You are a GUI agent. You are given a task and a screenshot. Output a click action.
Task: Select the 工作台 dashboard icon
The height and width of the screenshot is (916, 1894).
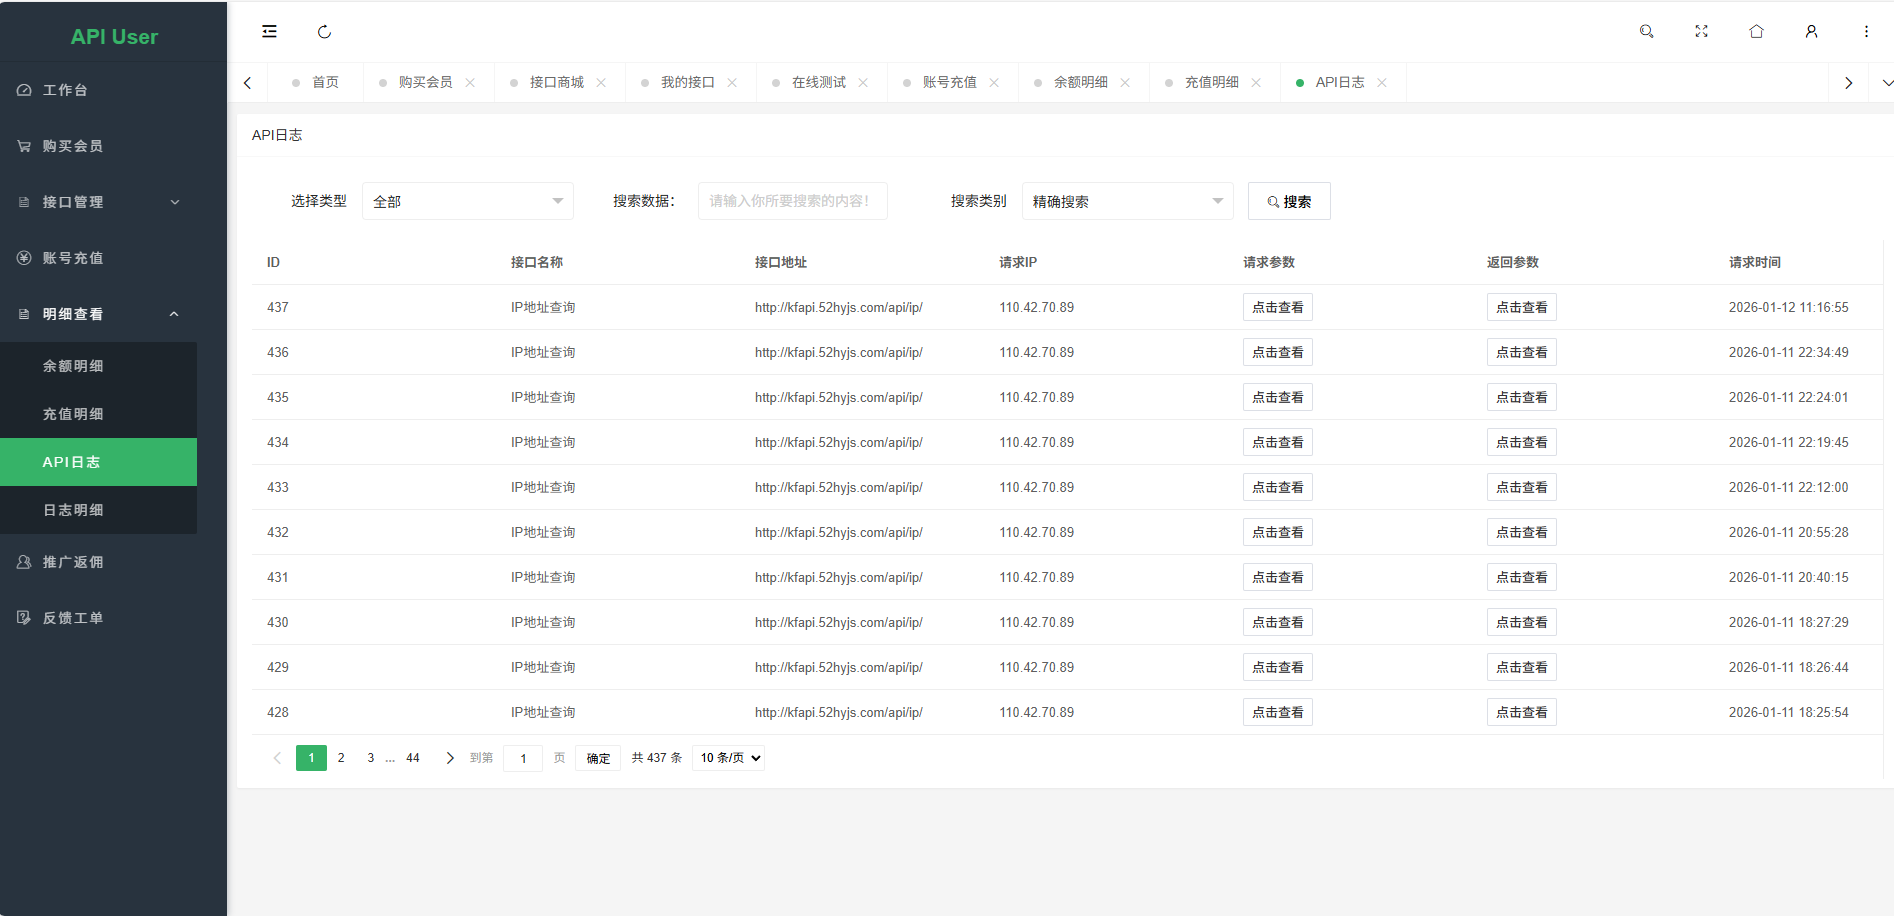[24, 89]
